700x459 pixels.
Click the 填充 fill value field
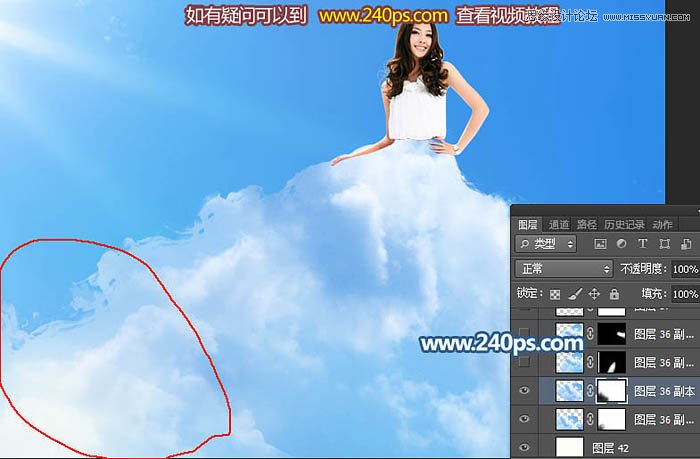coord(685,294)
